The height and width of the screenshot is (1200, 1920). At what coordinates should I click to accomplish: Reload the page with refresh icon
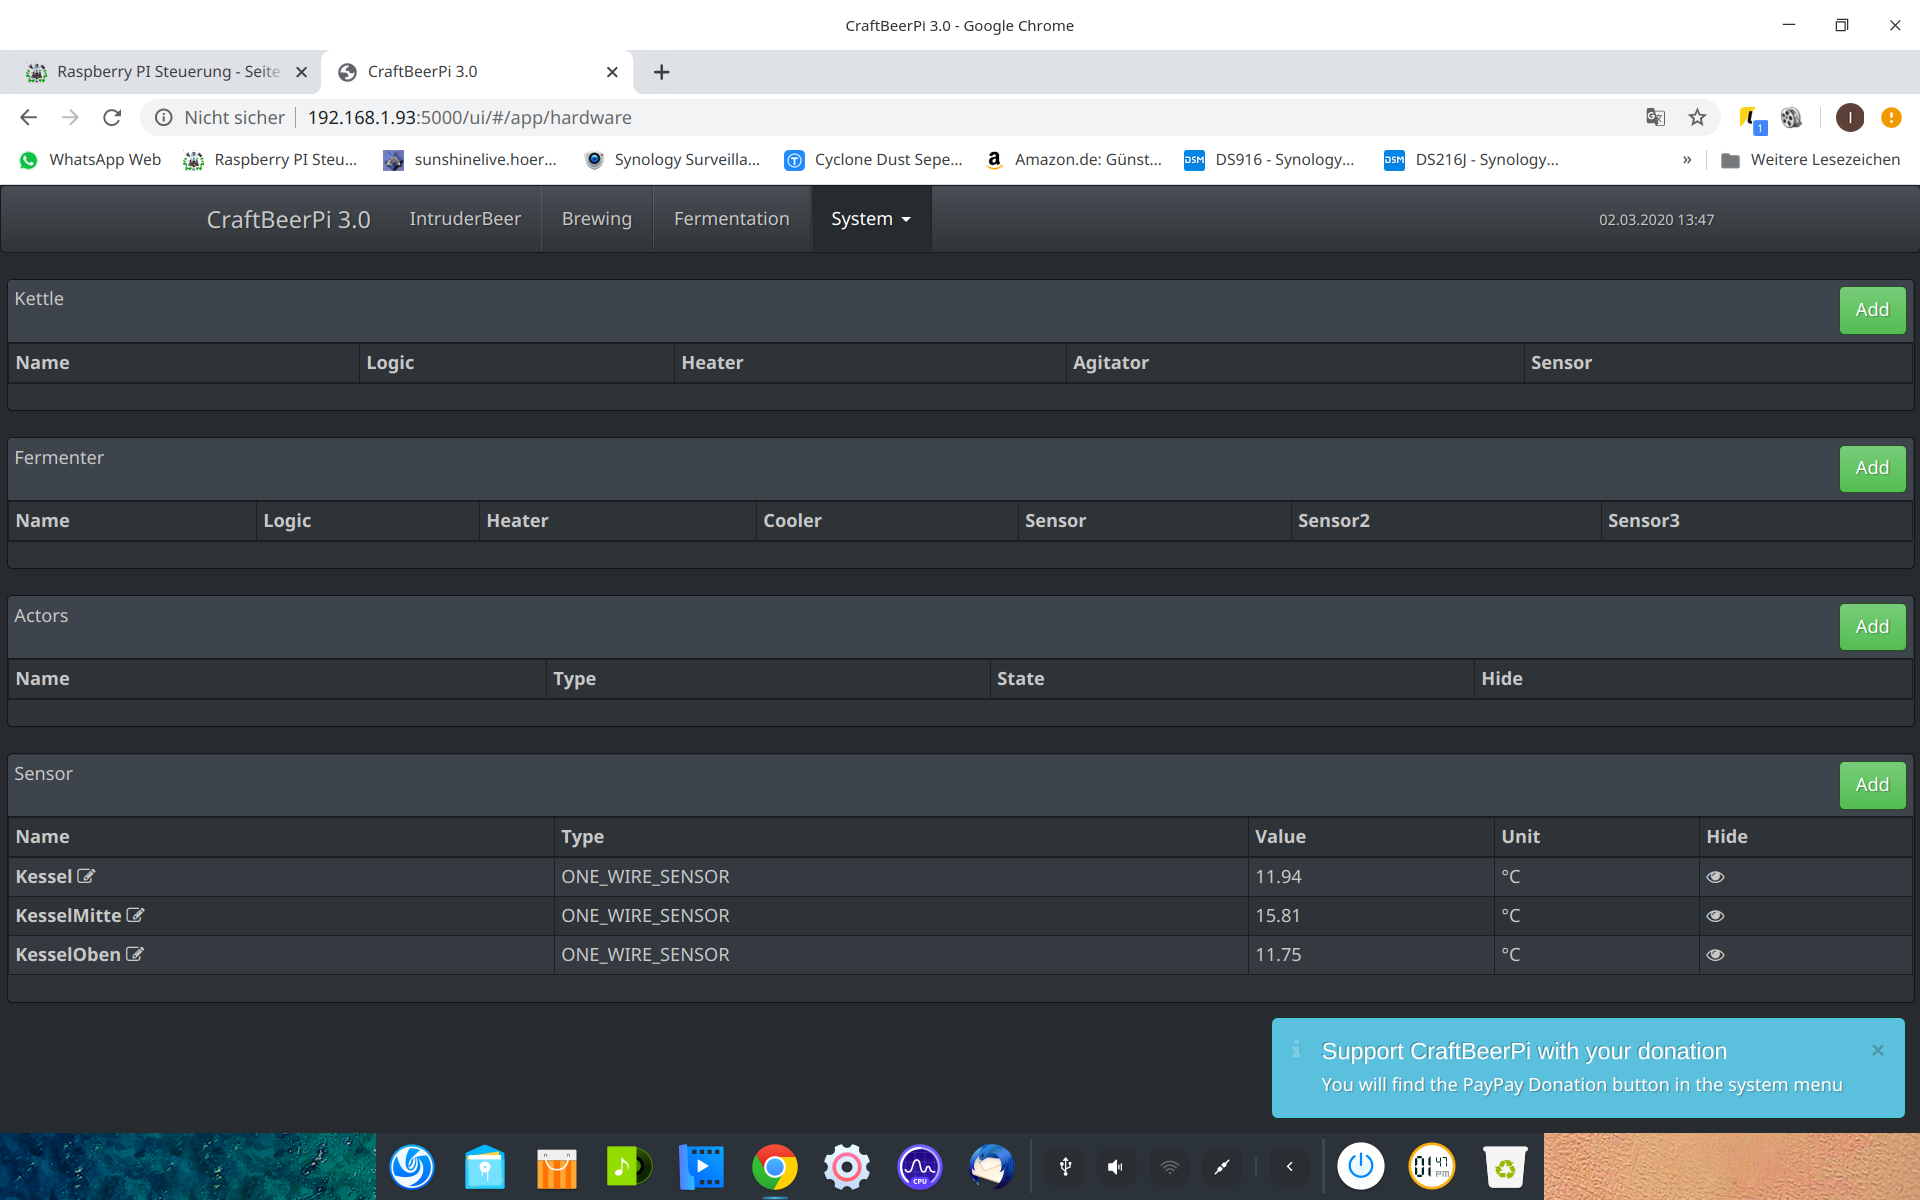(112, 118)
